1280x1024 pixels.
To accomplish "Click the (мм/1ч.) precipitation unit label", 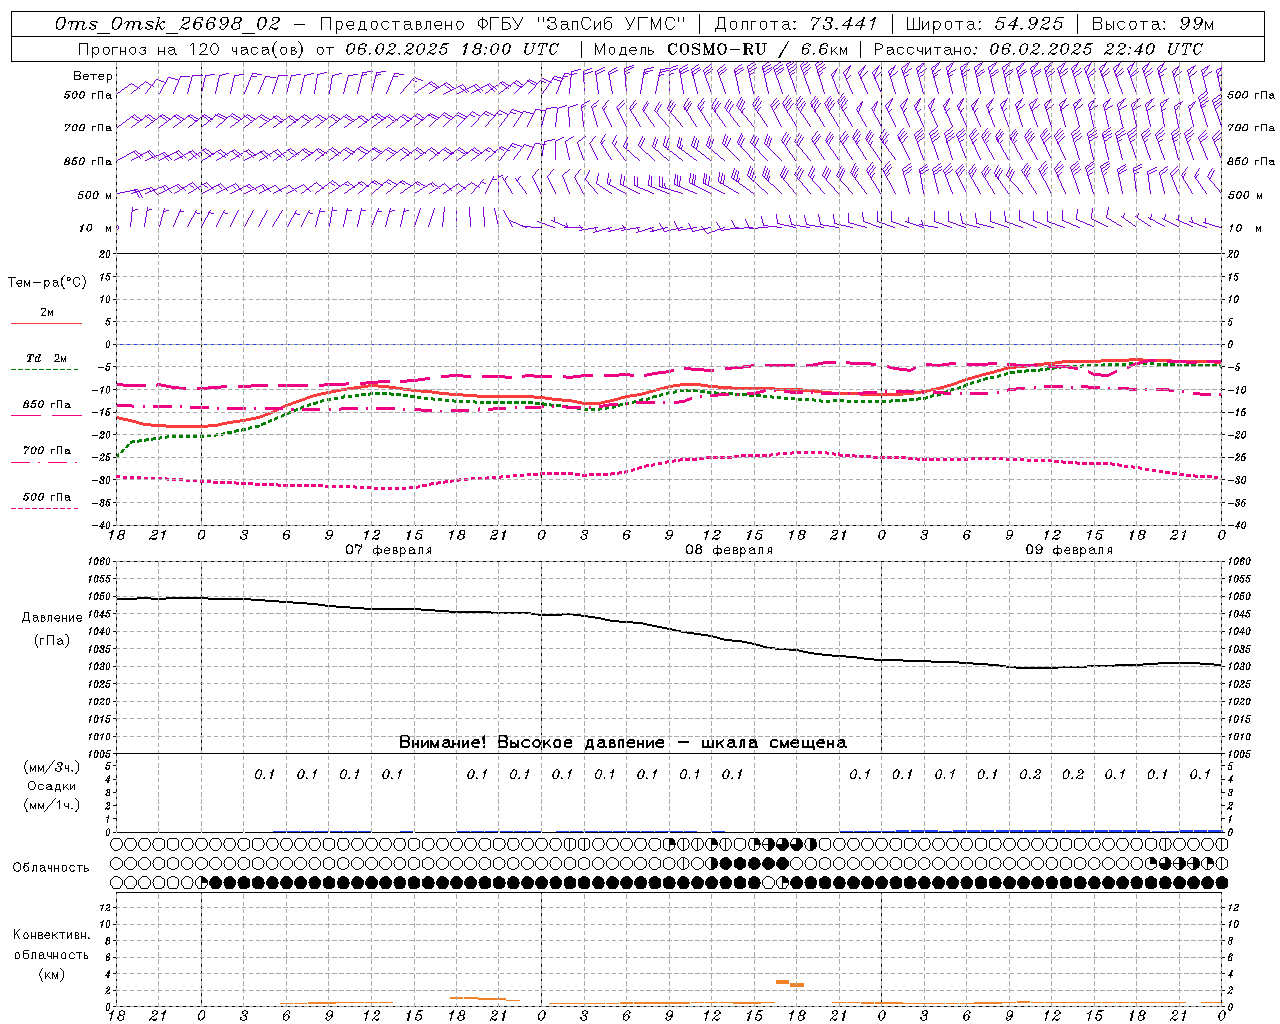I will tap(51, 805).
